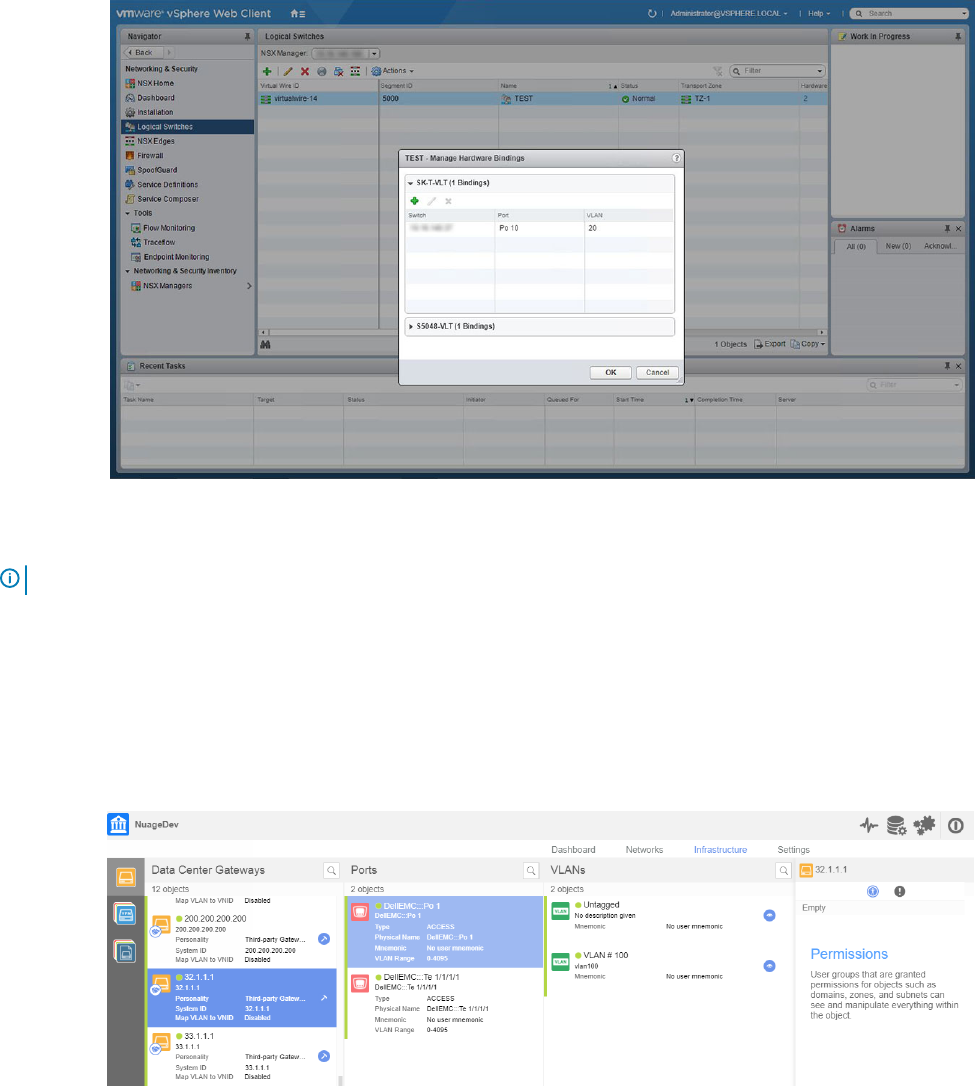The height and width of the screenshot is (1086, 975).
Task: Click the NuageDev enterprise building icon
Action: [118, 824]
